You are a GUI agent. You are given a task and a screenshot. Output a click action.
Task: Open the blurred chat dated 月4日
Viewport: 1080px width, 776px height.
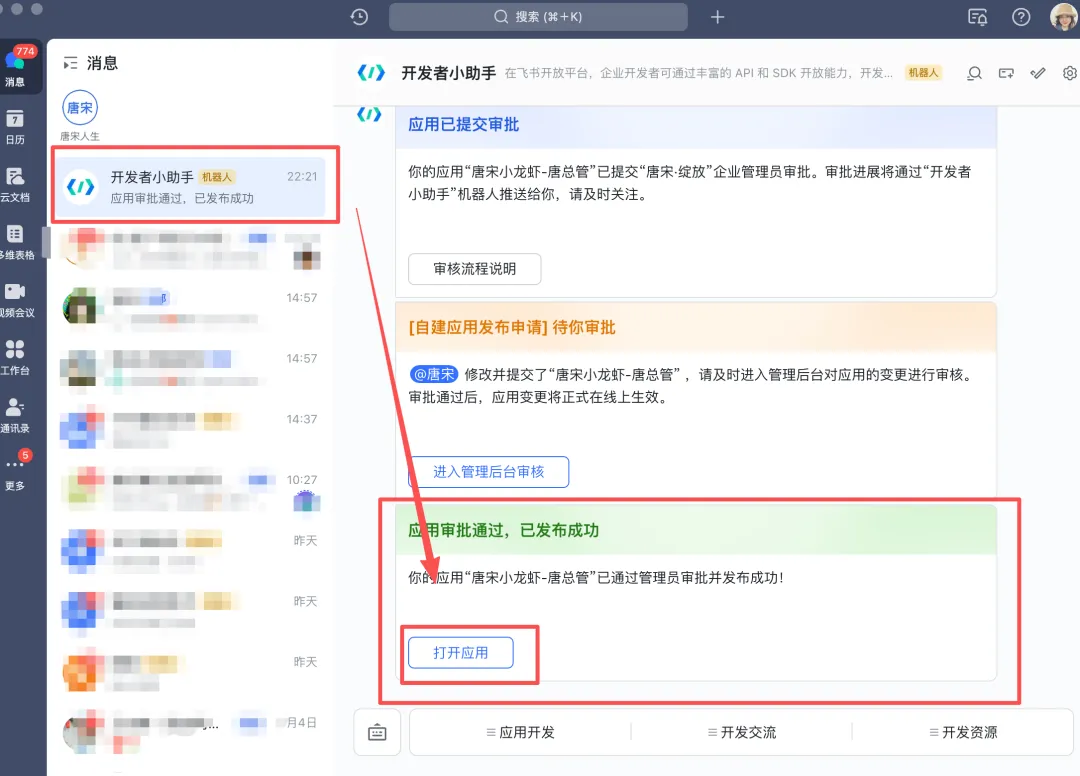pos(190,733)
